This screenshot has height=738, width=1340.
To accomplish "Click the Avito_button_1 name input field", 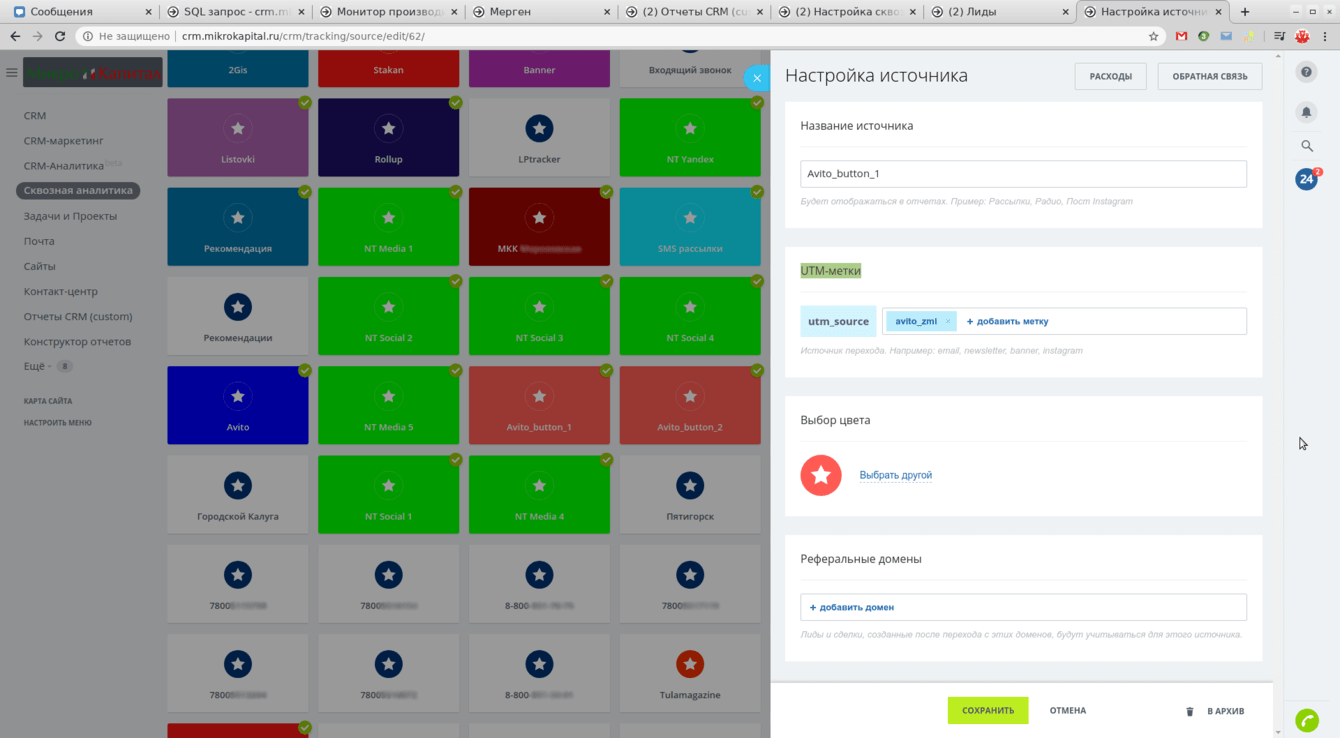I will tap(1023, 173).
